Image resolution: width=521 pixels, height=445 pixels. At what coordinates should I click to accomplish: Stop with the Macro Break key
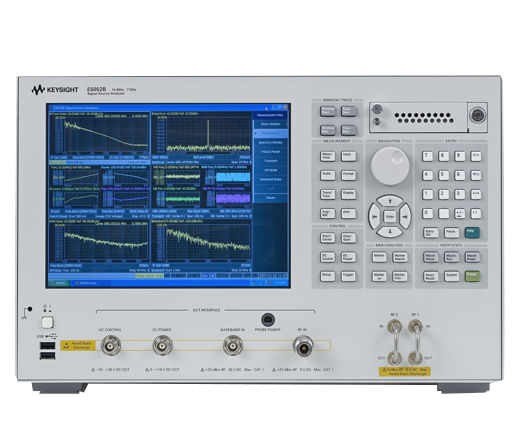point(472,257)
